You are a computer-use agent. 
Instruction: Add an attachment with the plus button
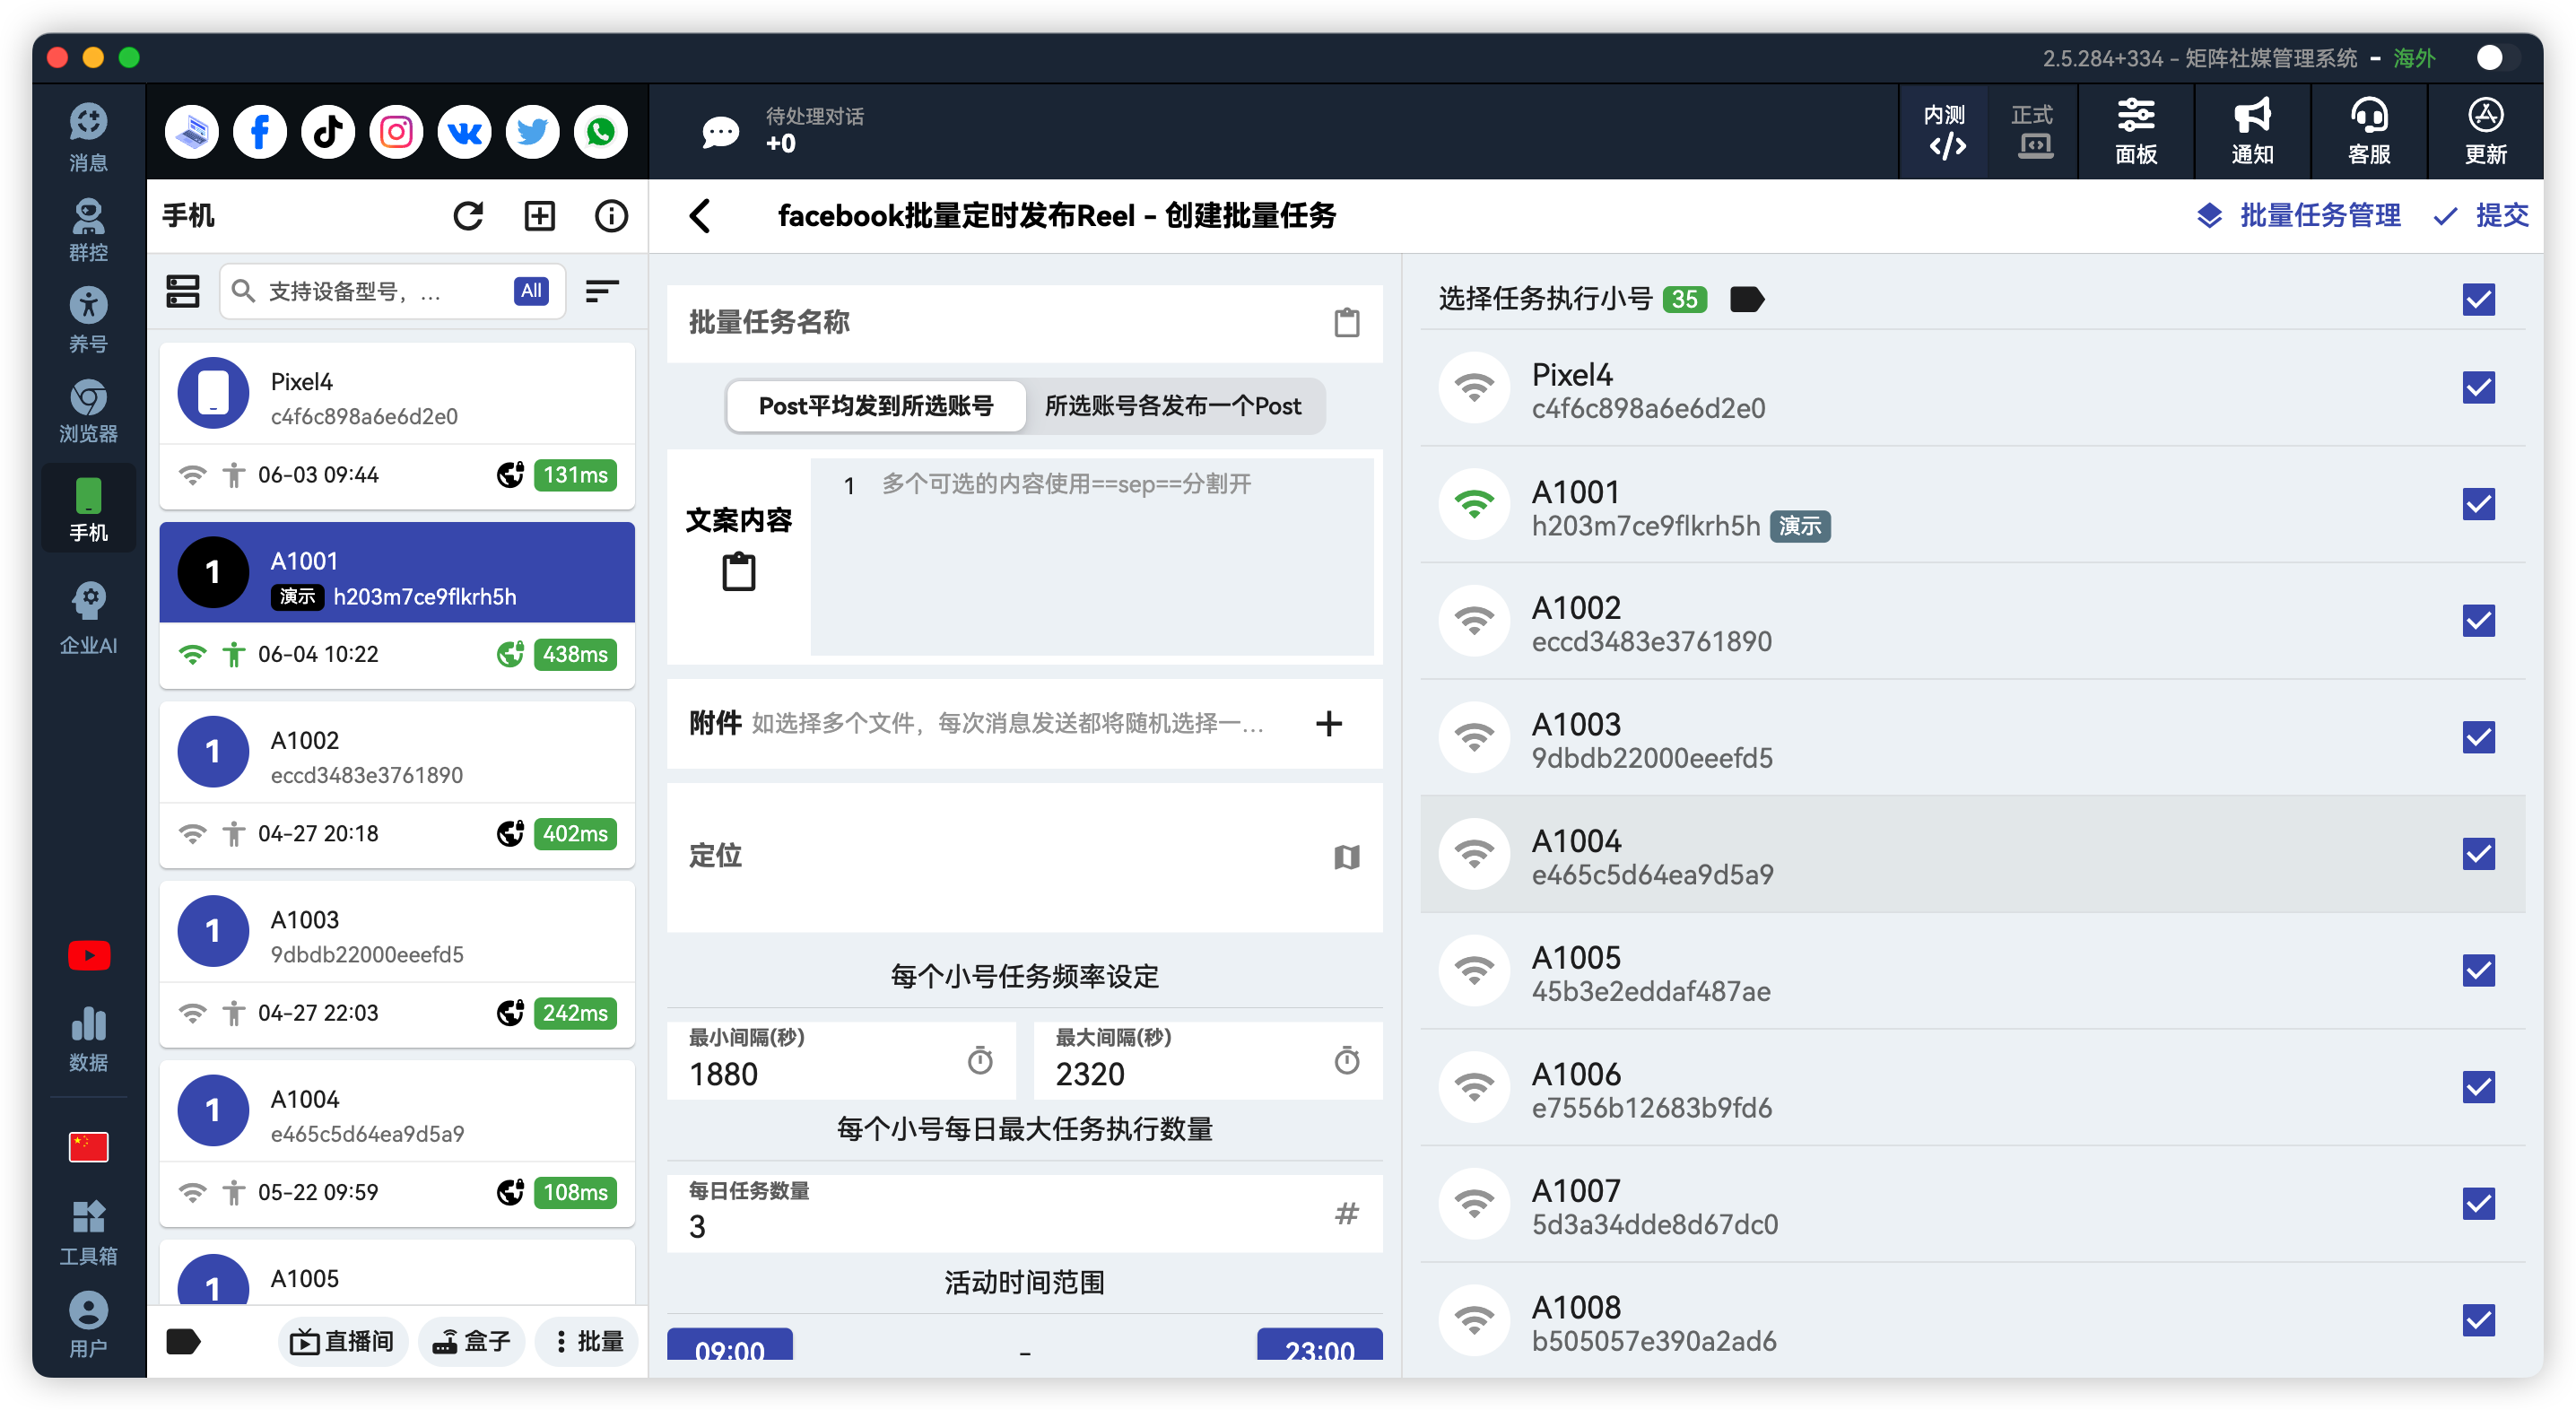click(1328, 723)
